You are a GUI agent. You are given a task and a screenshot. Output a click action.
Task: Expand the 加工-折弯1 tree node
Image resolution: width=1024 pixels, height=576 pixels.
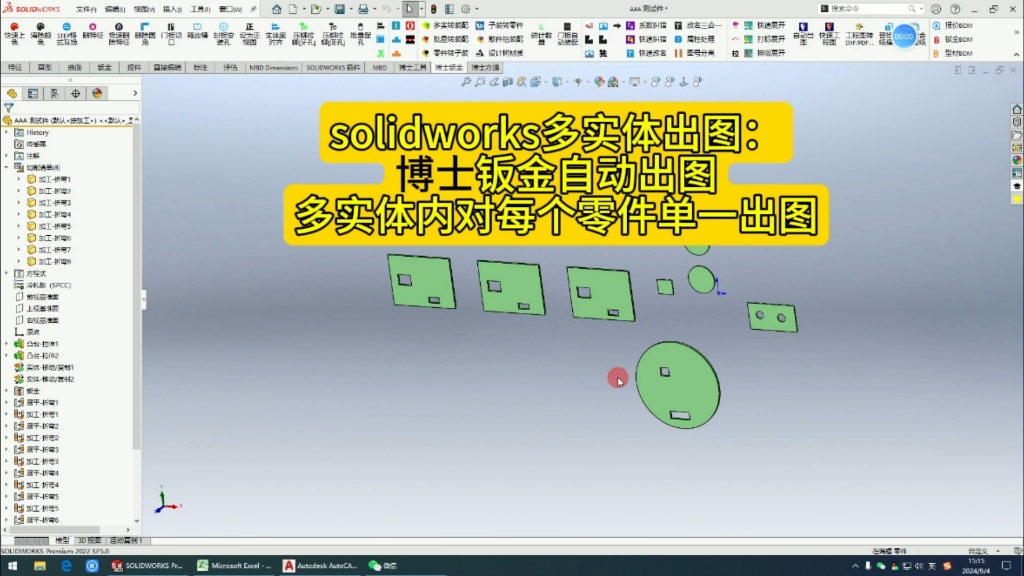click(19, 178)
